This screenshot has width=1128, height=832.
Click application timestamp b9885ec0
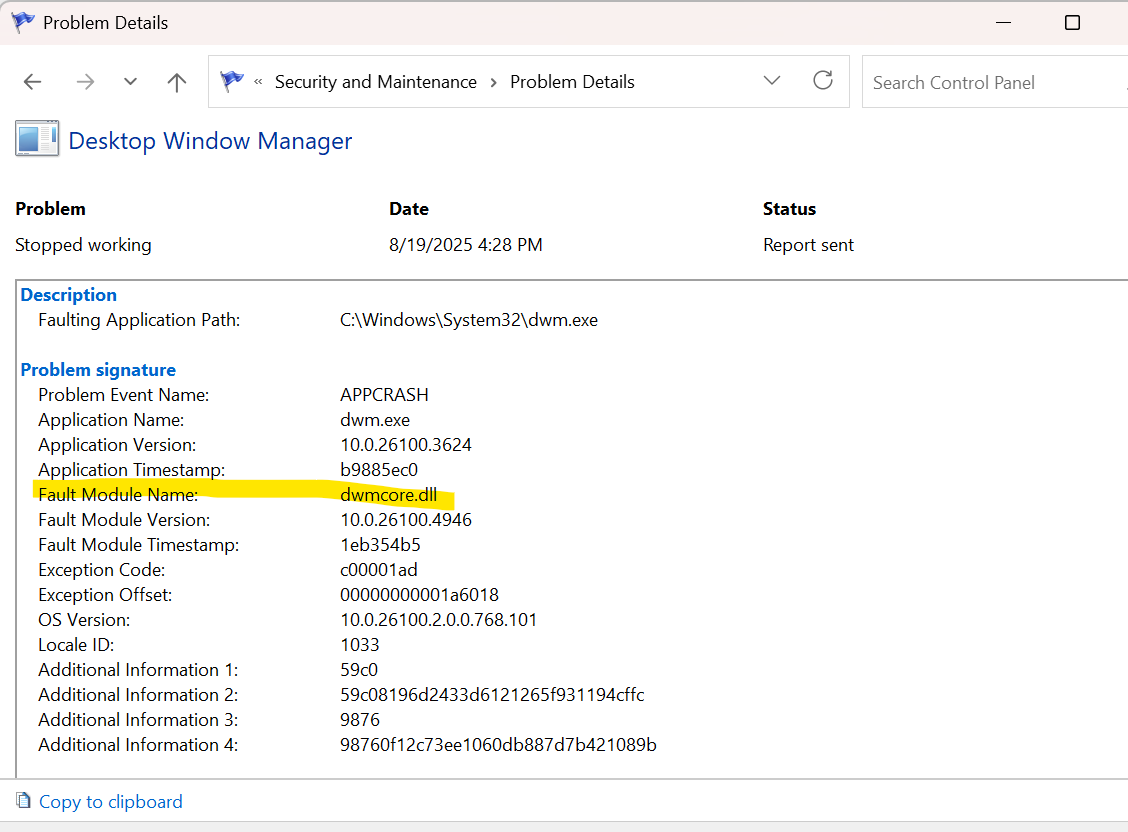(378, 470)
